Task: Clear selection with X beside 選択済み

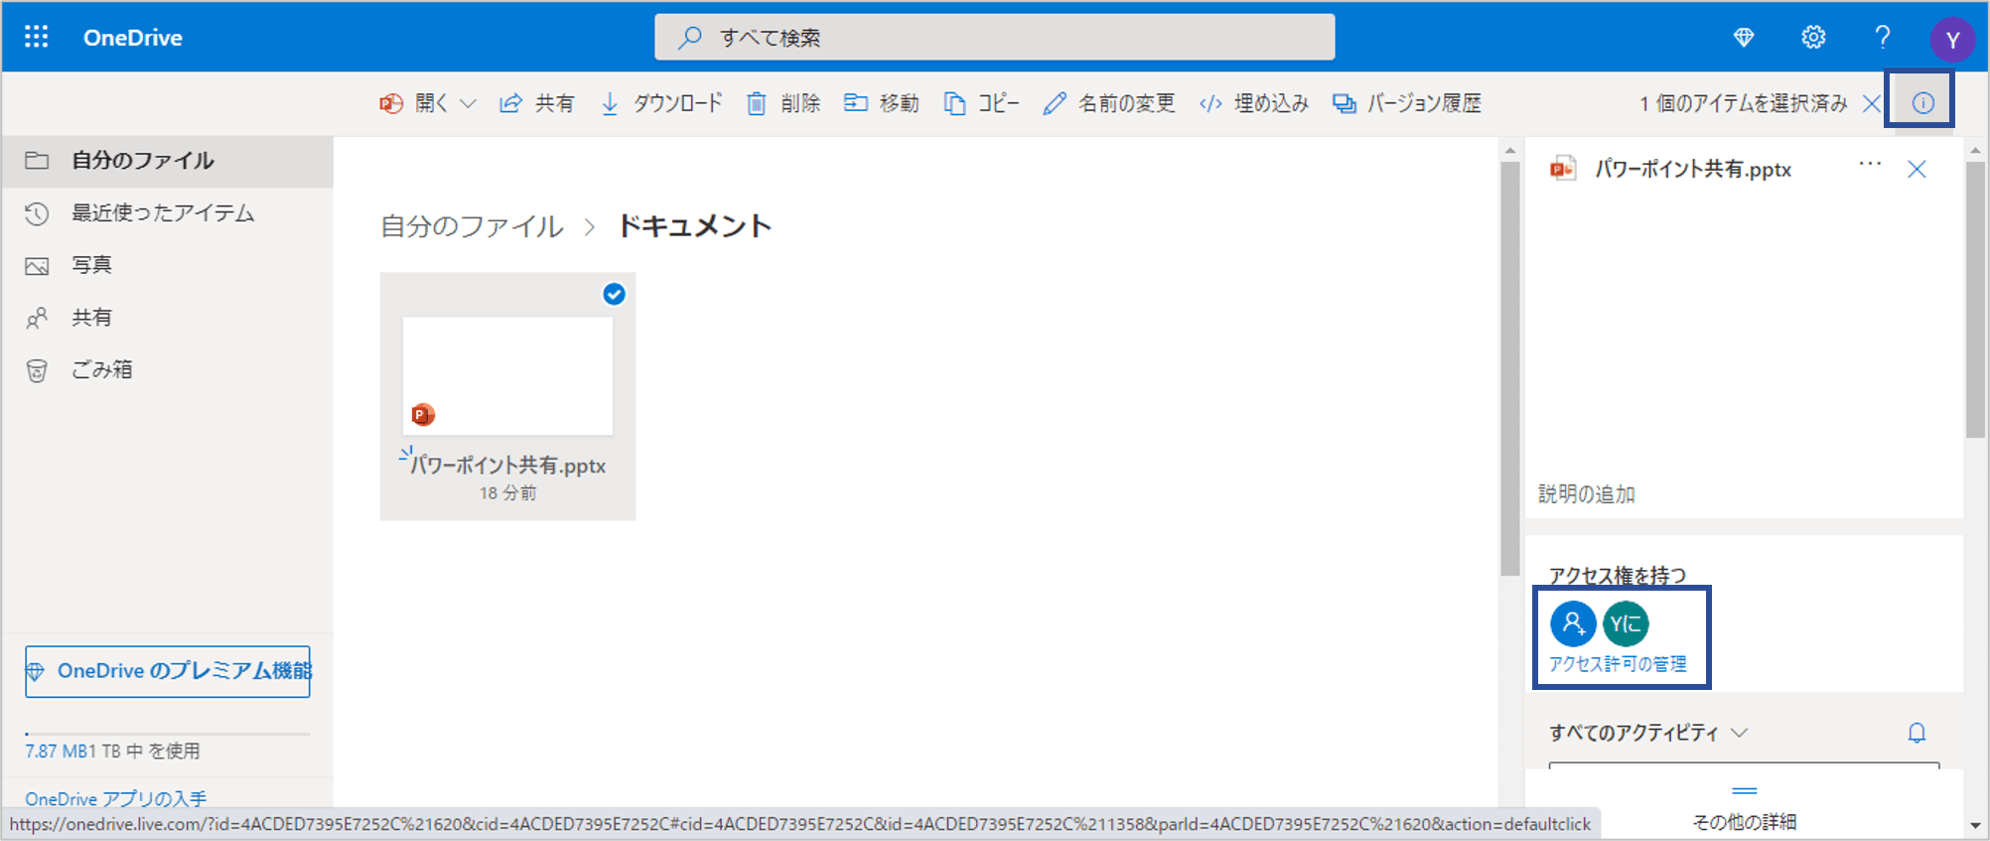Action: (1871, 103)
